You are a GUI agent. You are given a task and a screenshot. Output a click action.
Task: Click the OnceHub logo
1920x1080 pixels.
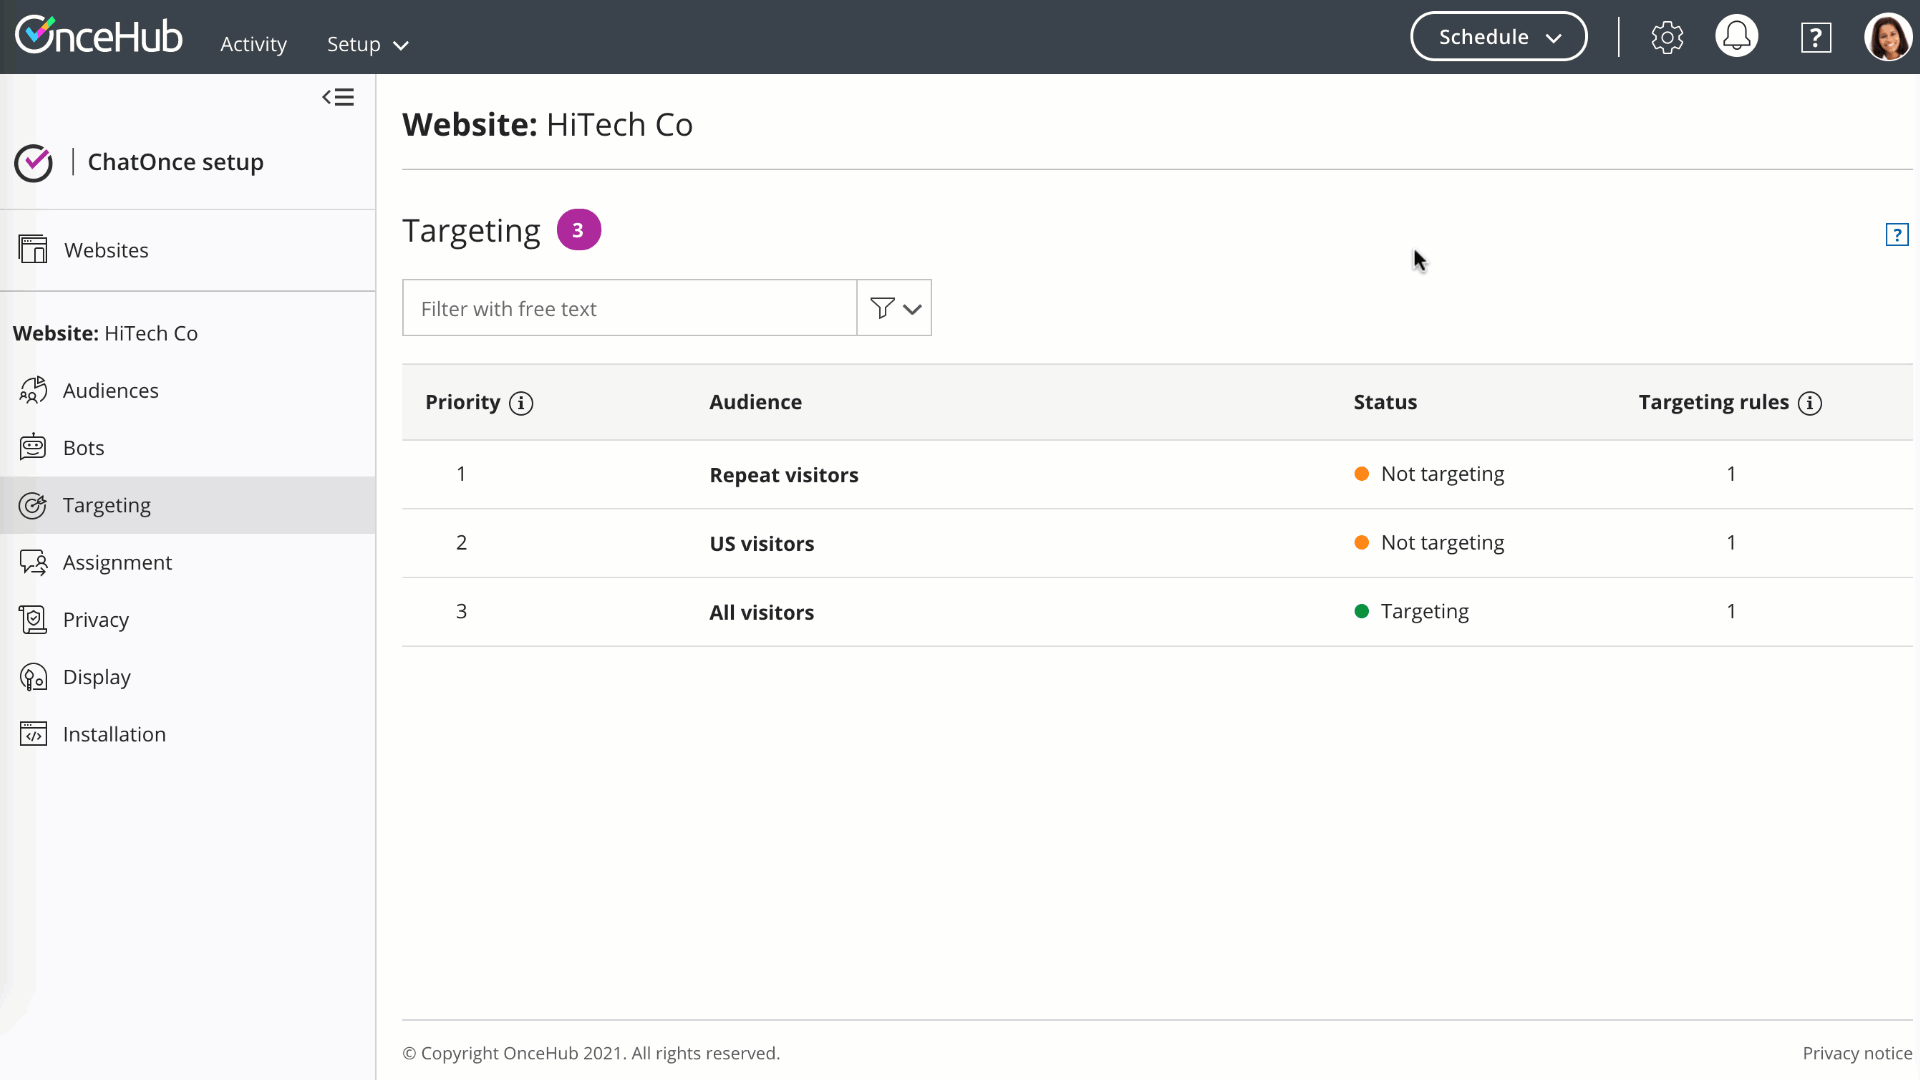pyautogui.click(x=99, y=36)
